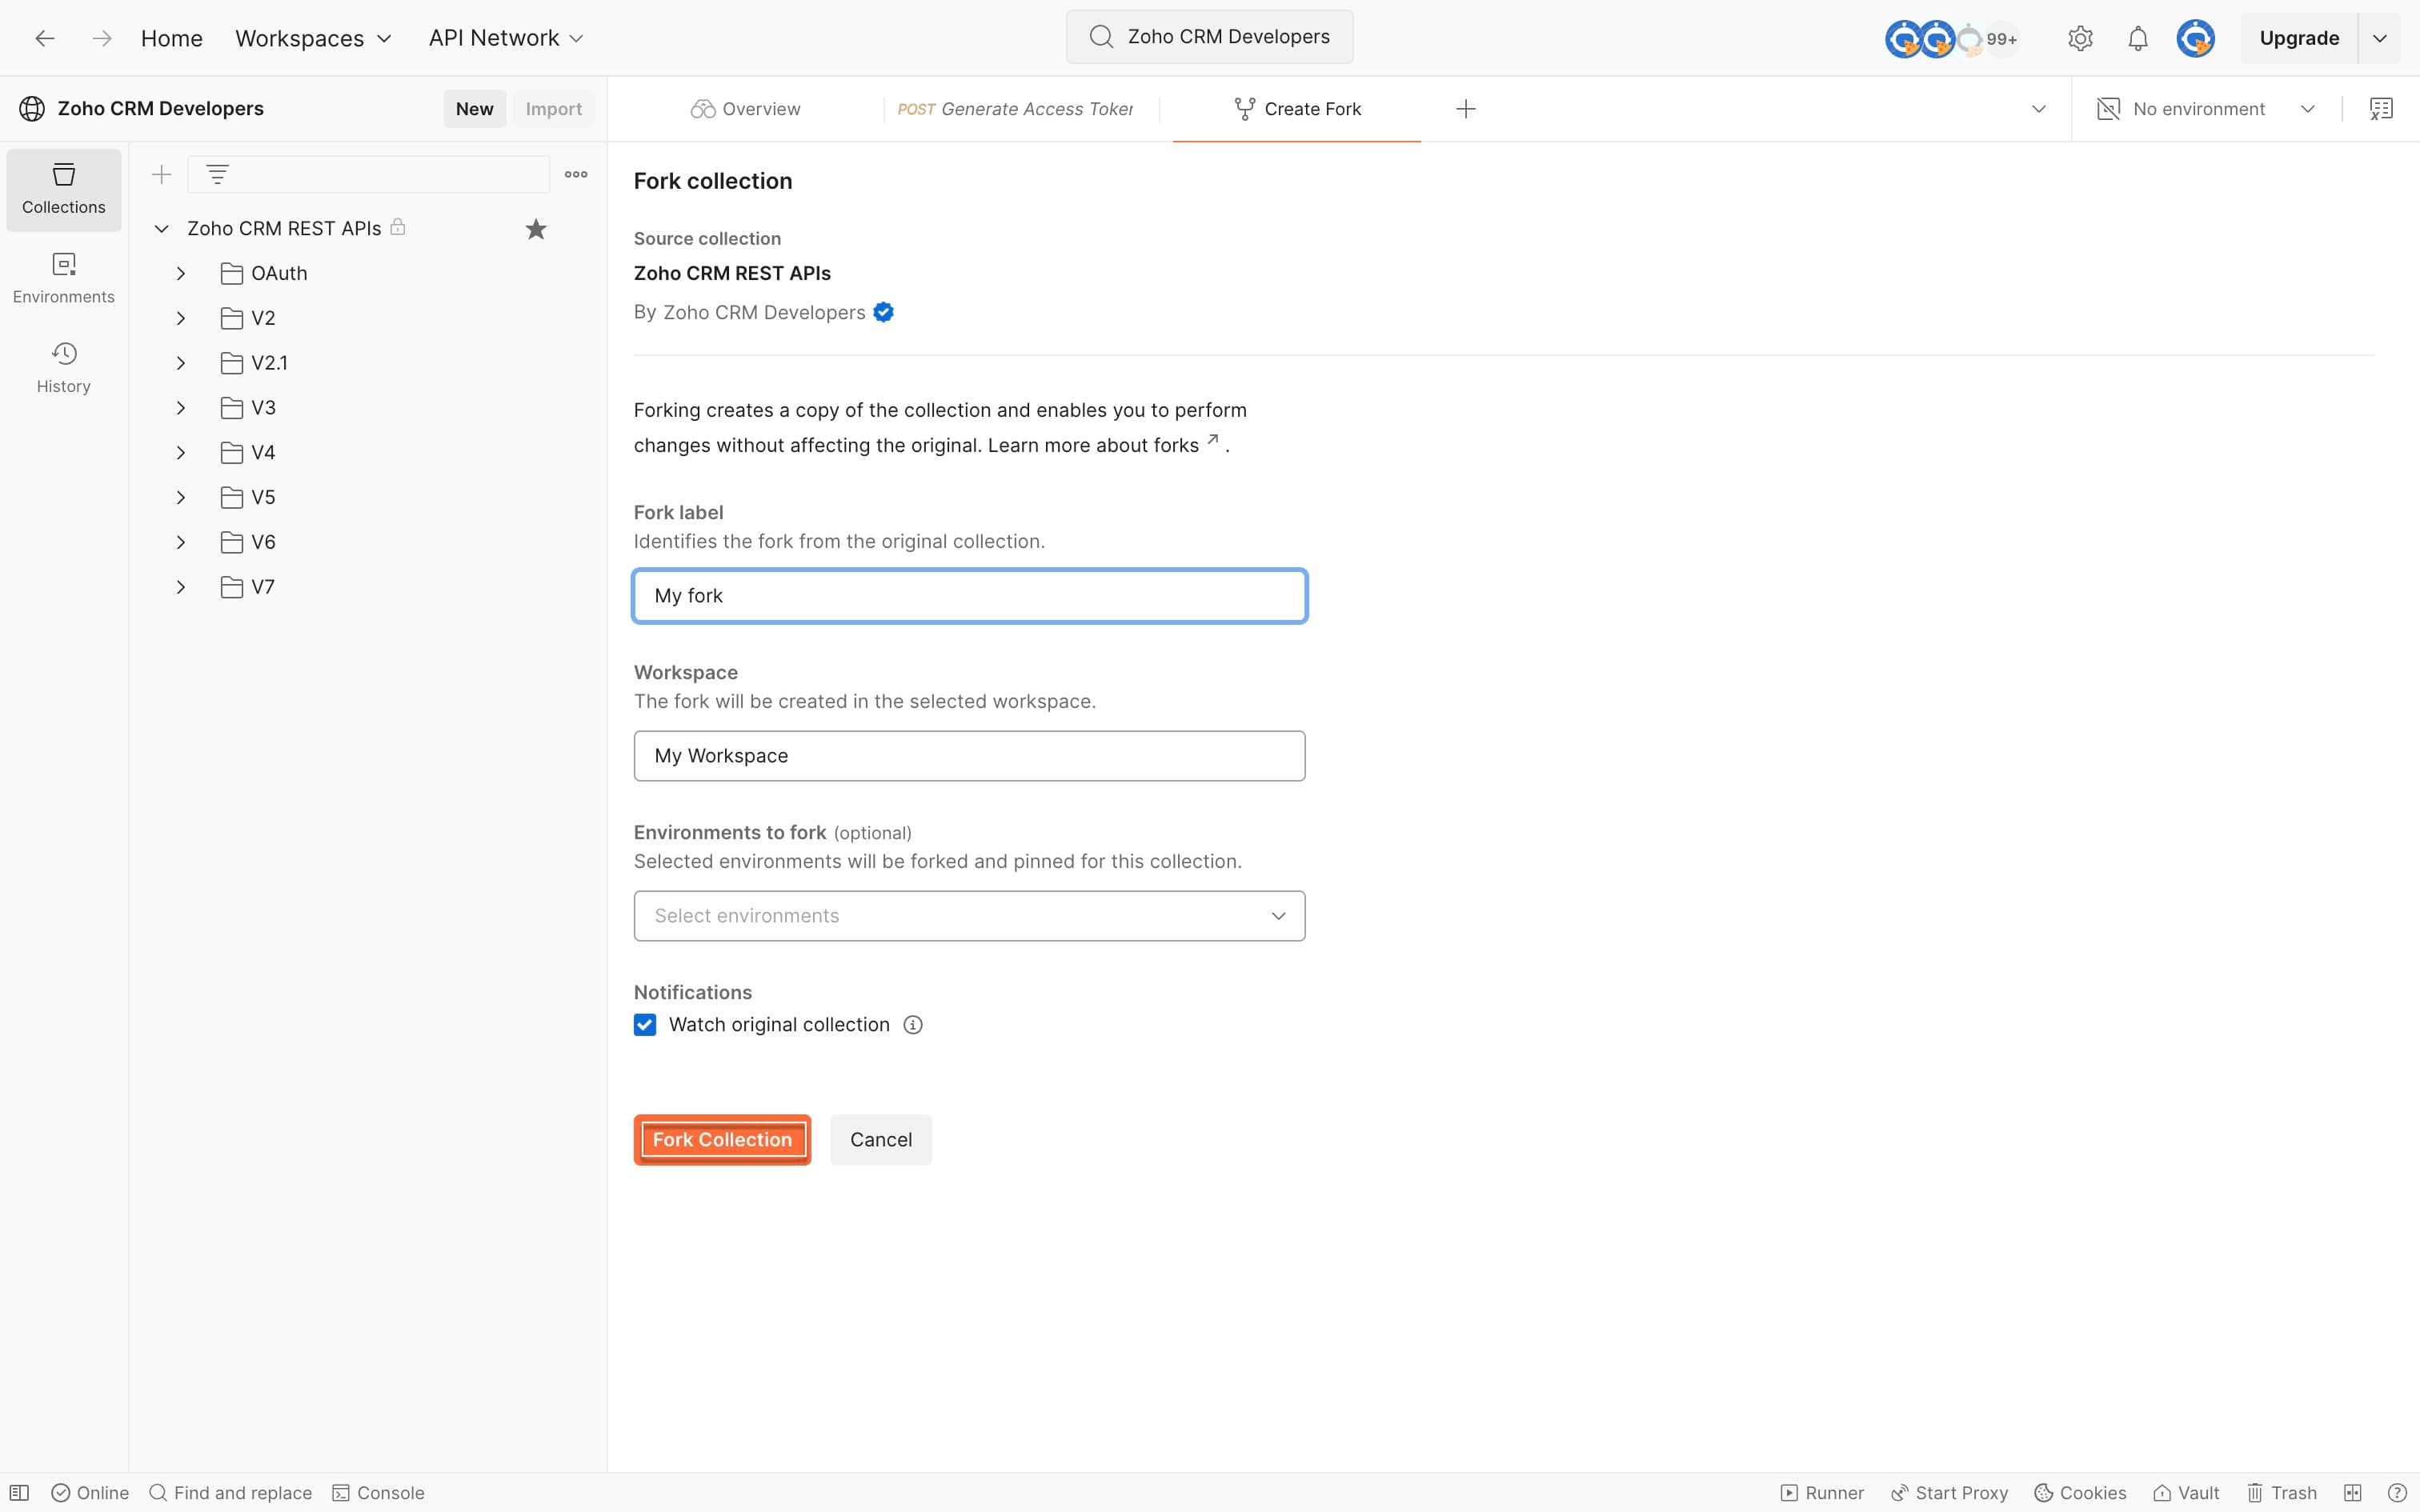This screenshot has height=1512, width=2420.
Task: Open the Collections sidebar panel
Action: [64, 189]
